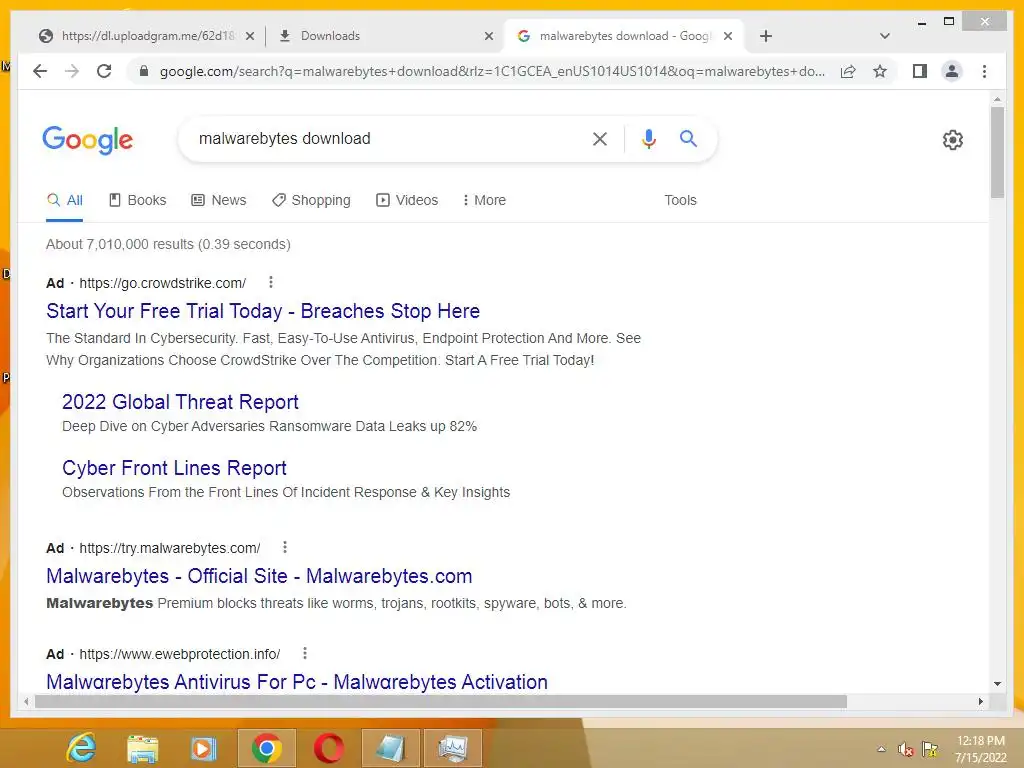Open options for the try.malwarebytes.com ad

[x=285, y=547]
